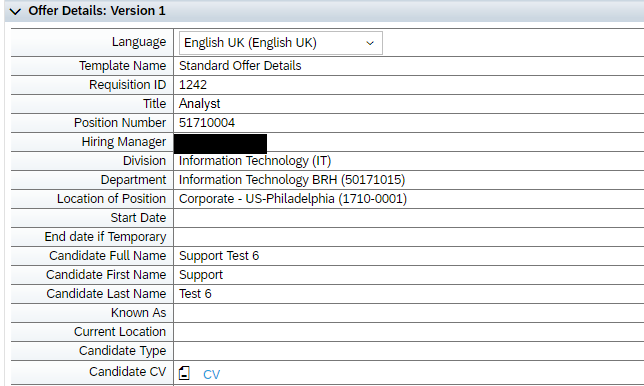644x386 pixels.
Task: Click the 'Requisition ID' label
Action: click(x=127, y=85)
